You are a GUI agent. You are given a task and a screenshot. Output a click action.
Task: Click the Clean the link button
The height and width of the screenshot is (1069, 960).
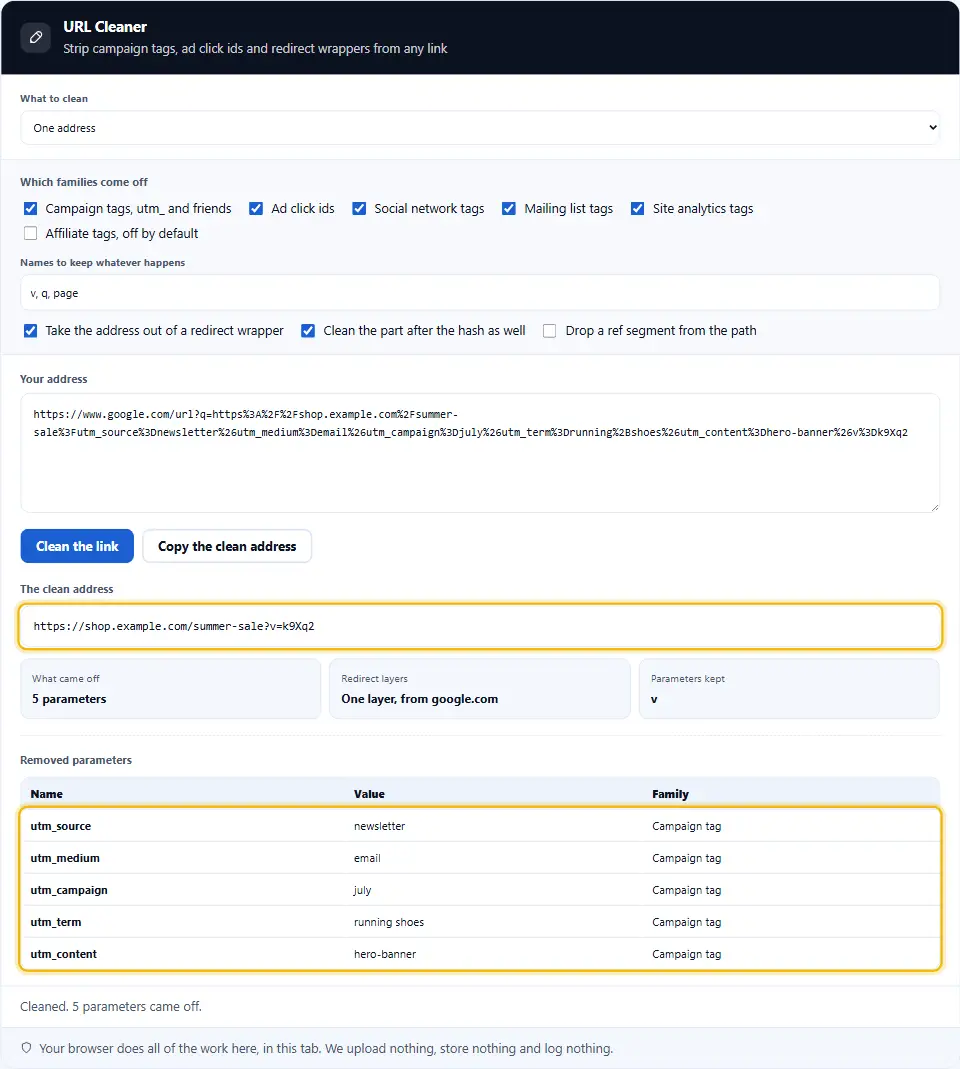77,546
